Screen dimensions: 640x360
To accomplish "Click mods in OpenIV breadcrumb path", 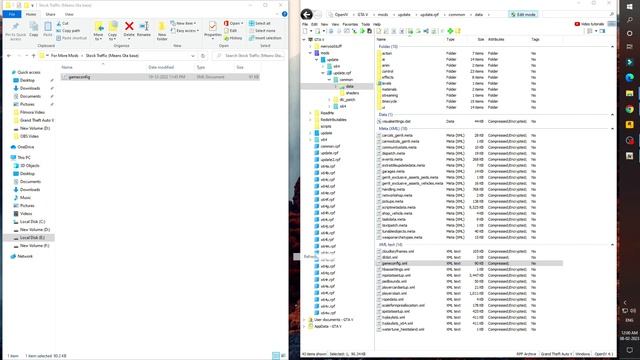I will click(382, 14).
